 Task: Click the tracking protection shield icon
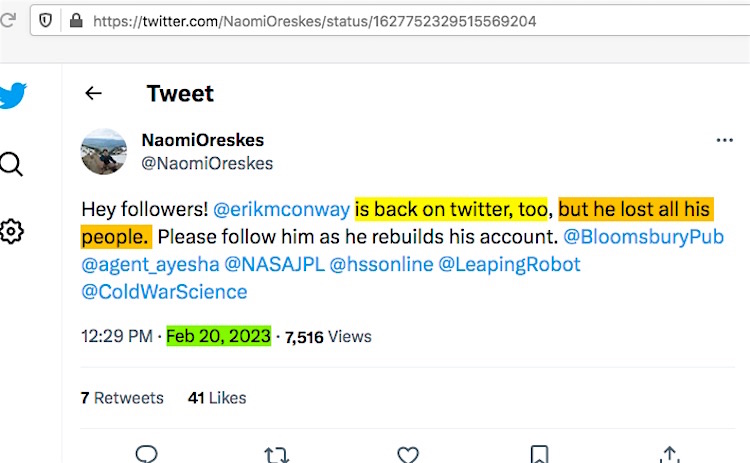[x=46, y=20]
